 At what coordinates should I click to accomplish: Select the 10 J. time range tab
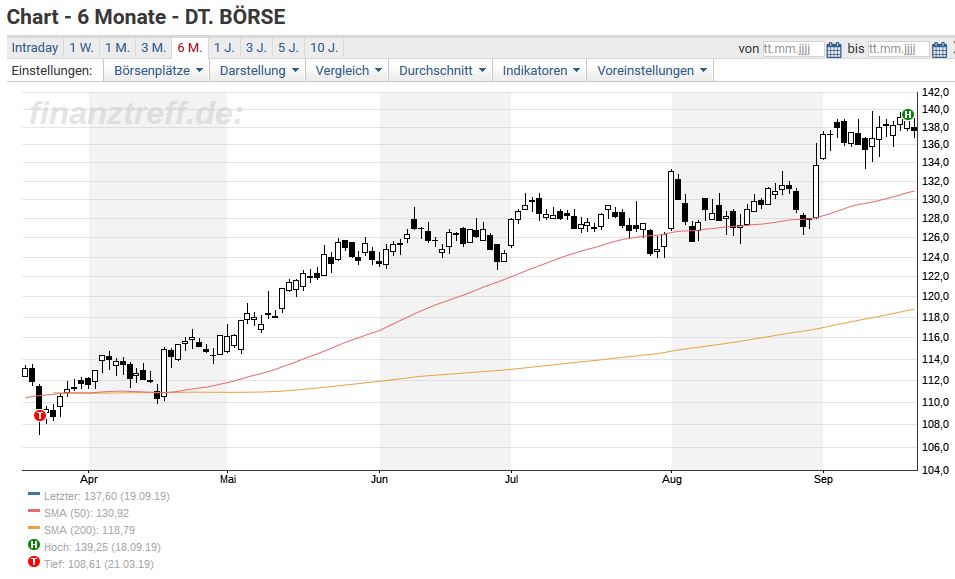[x=324, y=47]
